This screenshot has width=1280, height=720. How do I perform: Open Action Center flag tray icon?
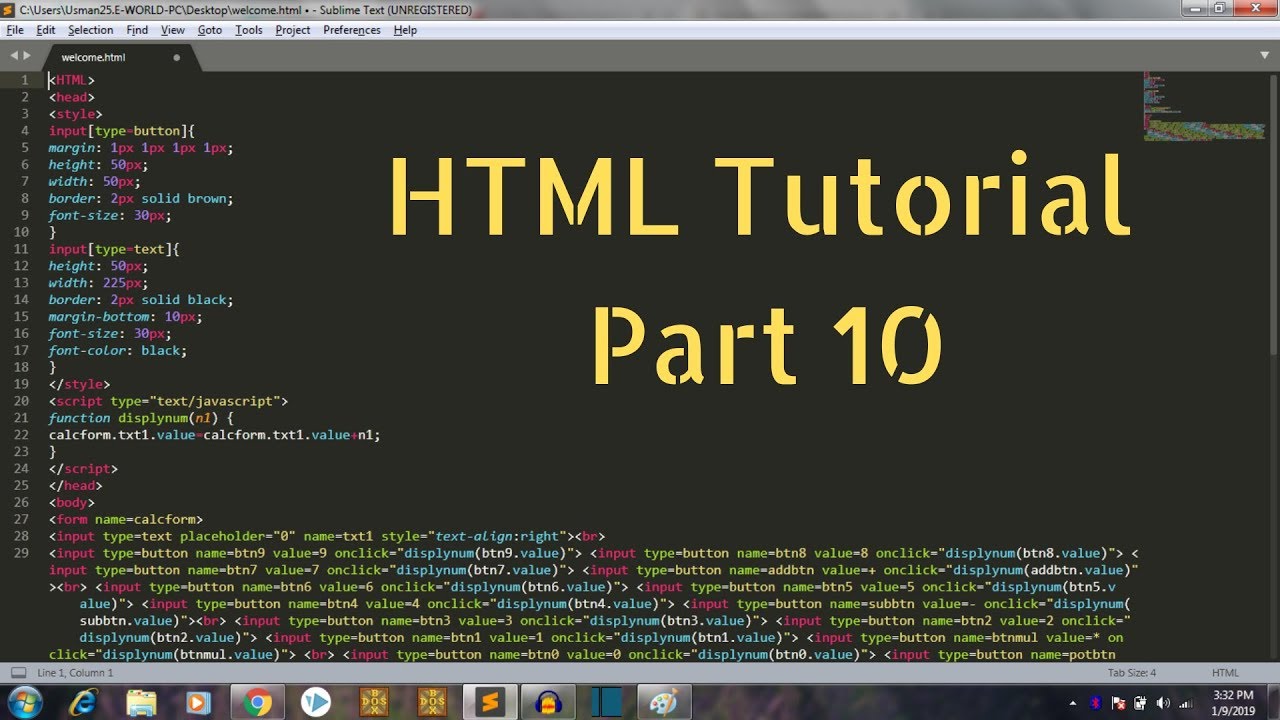pyautogui.click(x=1119, y=703)
